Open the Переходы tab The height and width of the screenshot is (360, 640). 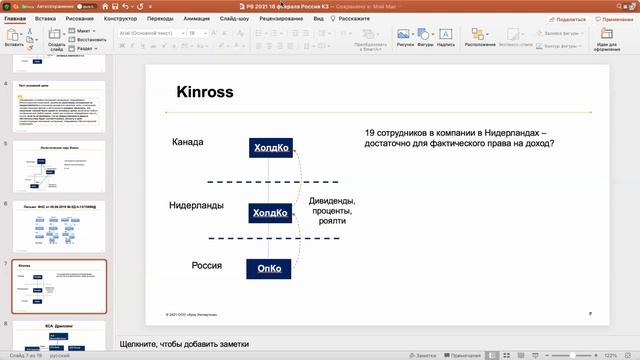[160, 19]
